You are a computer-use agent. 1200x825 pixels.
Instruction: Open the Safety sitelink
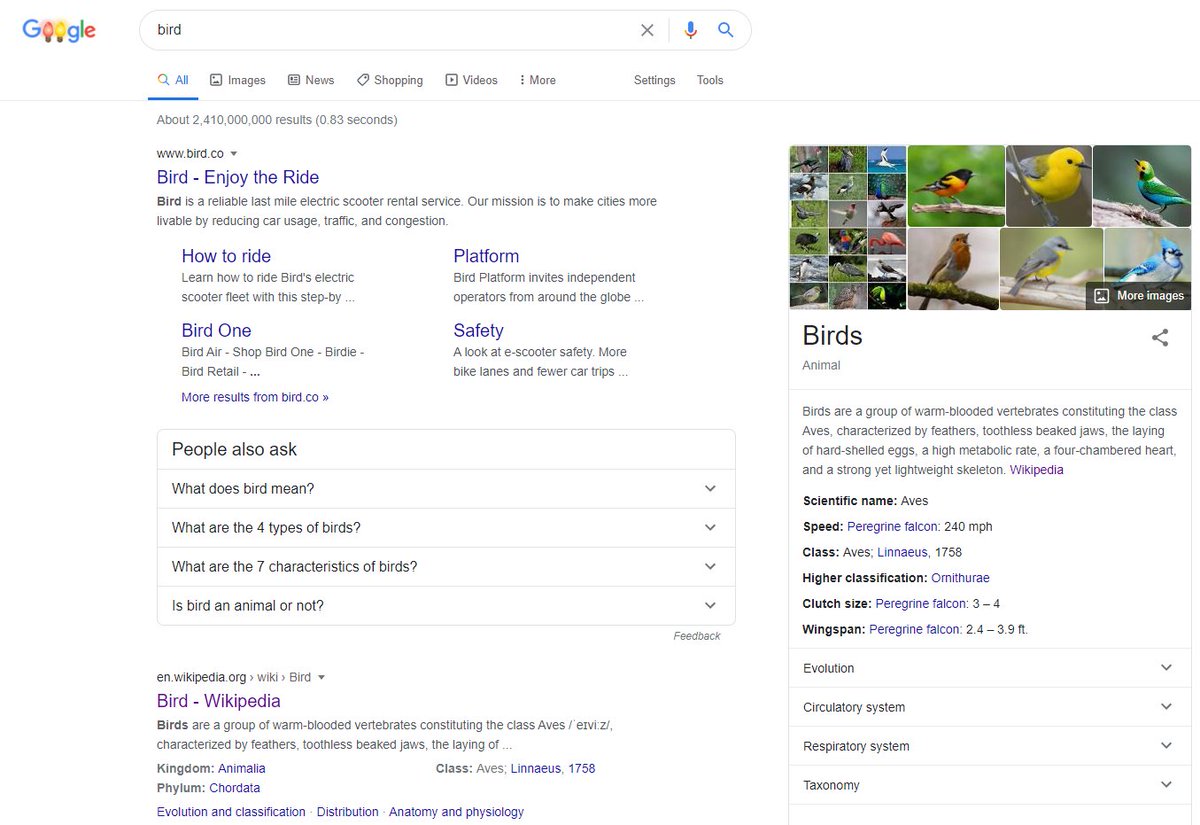click(x=478, y=330)
